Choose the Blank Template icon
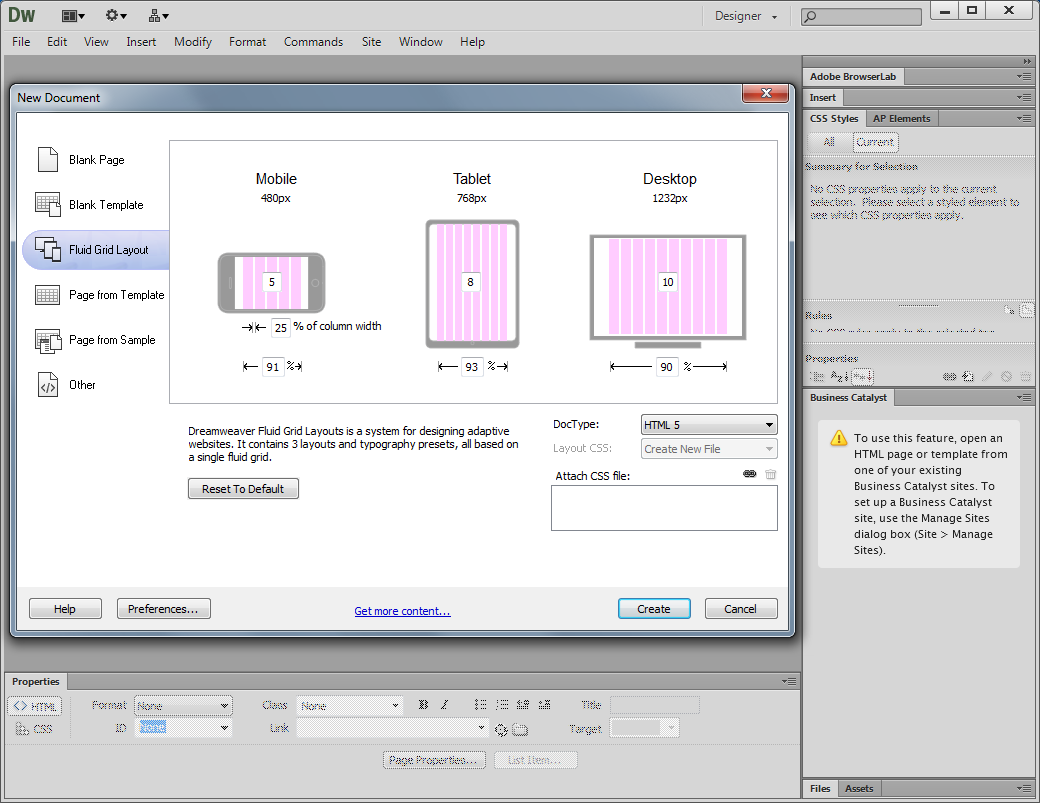The height and width of the screenshot is (803, 1040). coord(48,204)
